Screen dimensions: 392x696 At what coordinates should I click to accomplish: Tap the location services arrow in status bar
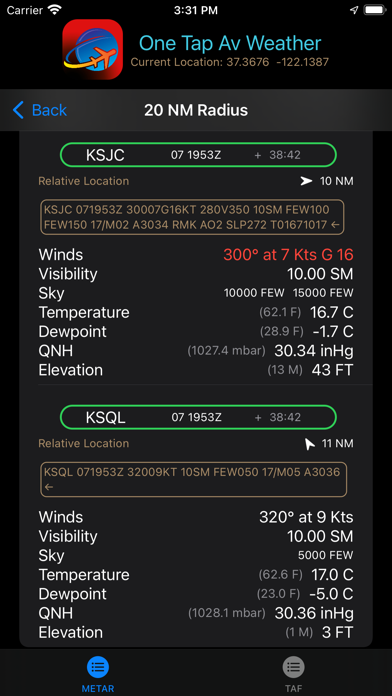coord(353,10)
